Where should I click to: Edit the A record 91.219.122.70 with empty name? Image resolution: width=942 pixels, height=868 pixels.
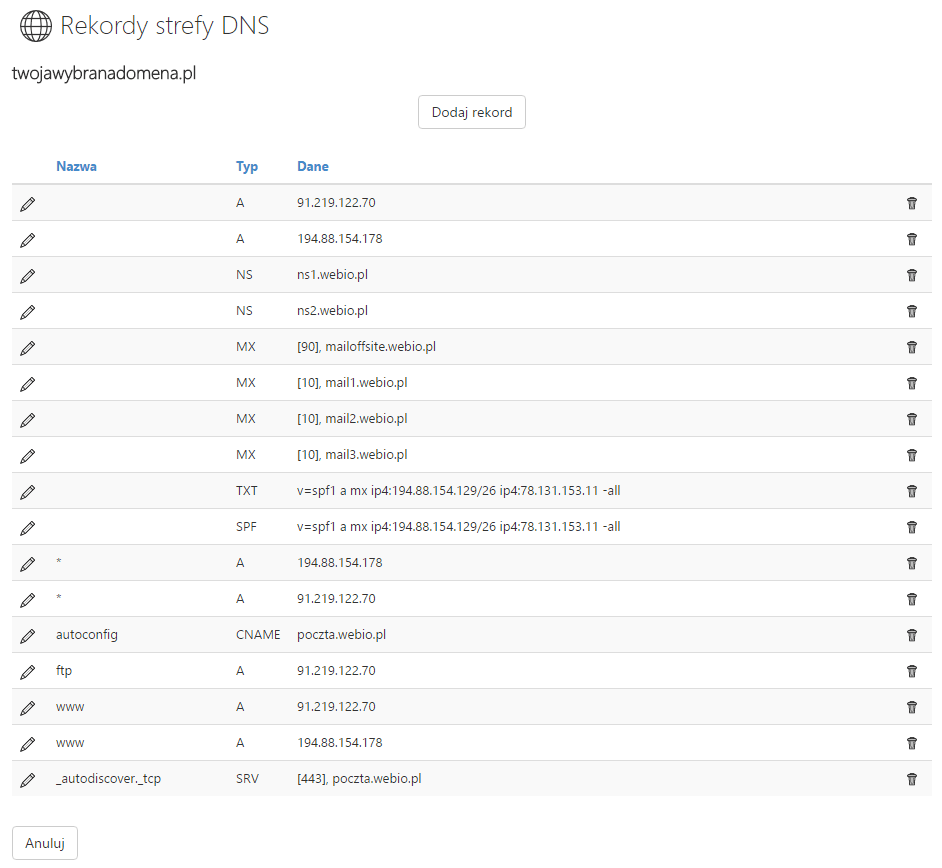pos(28,204)
